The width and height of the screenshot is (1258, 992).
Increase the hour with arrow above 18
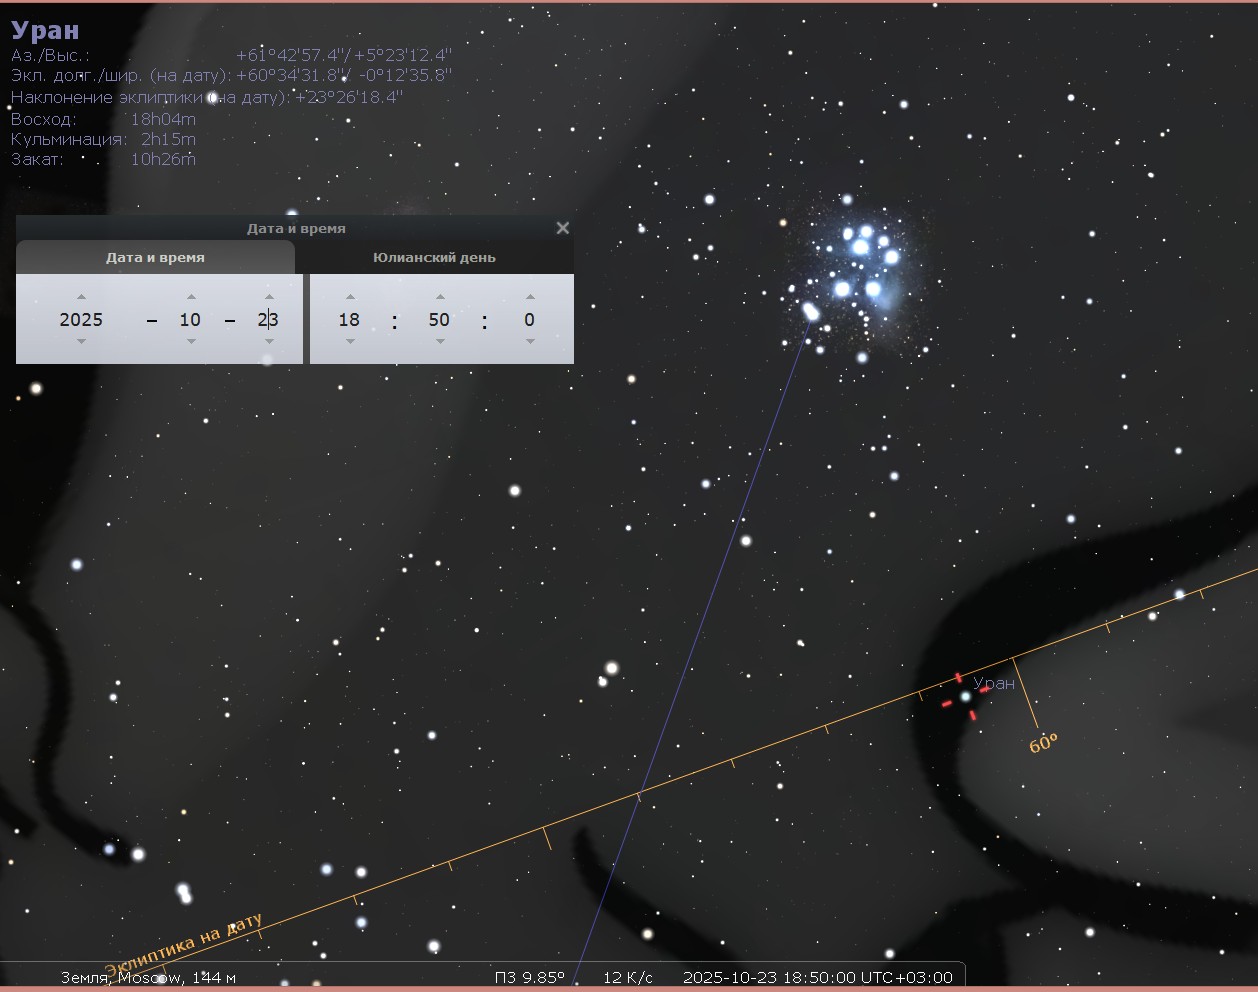click(x=350, y=297)
